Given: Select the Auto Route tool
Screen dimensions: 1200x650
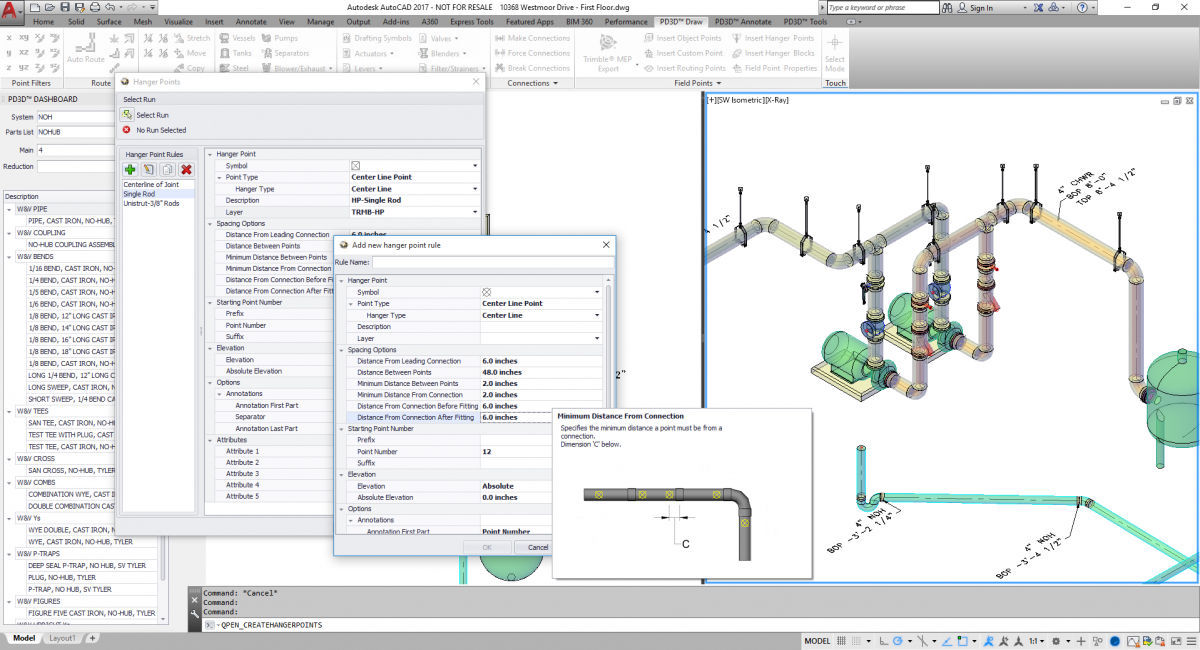Looking at the screenshot, I should pyautogui.click(x=85, y=44).
